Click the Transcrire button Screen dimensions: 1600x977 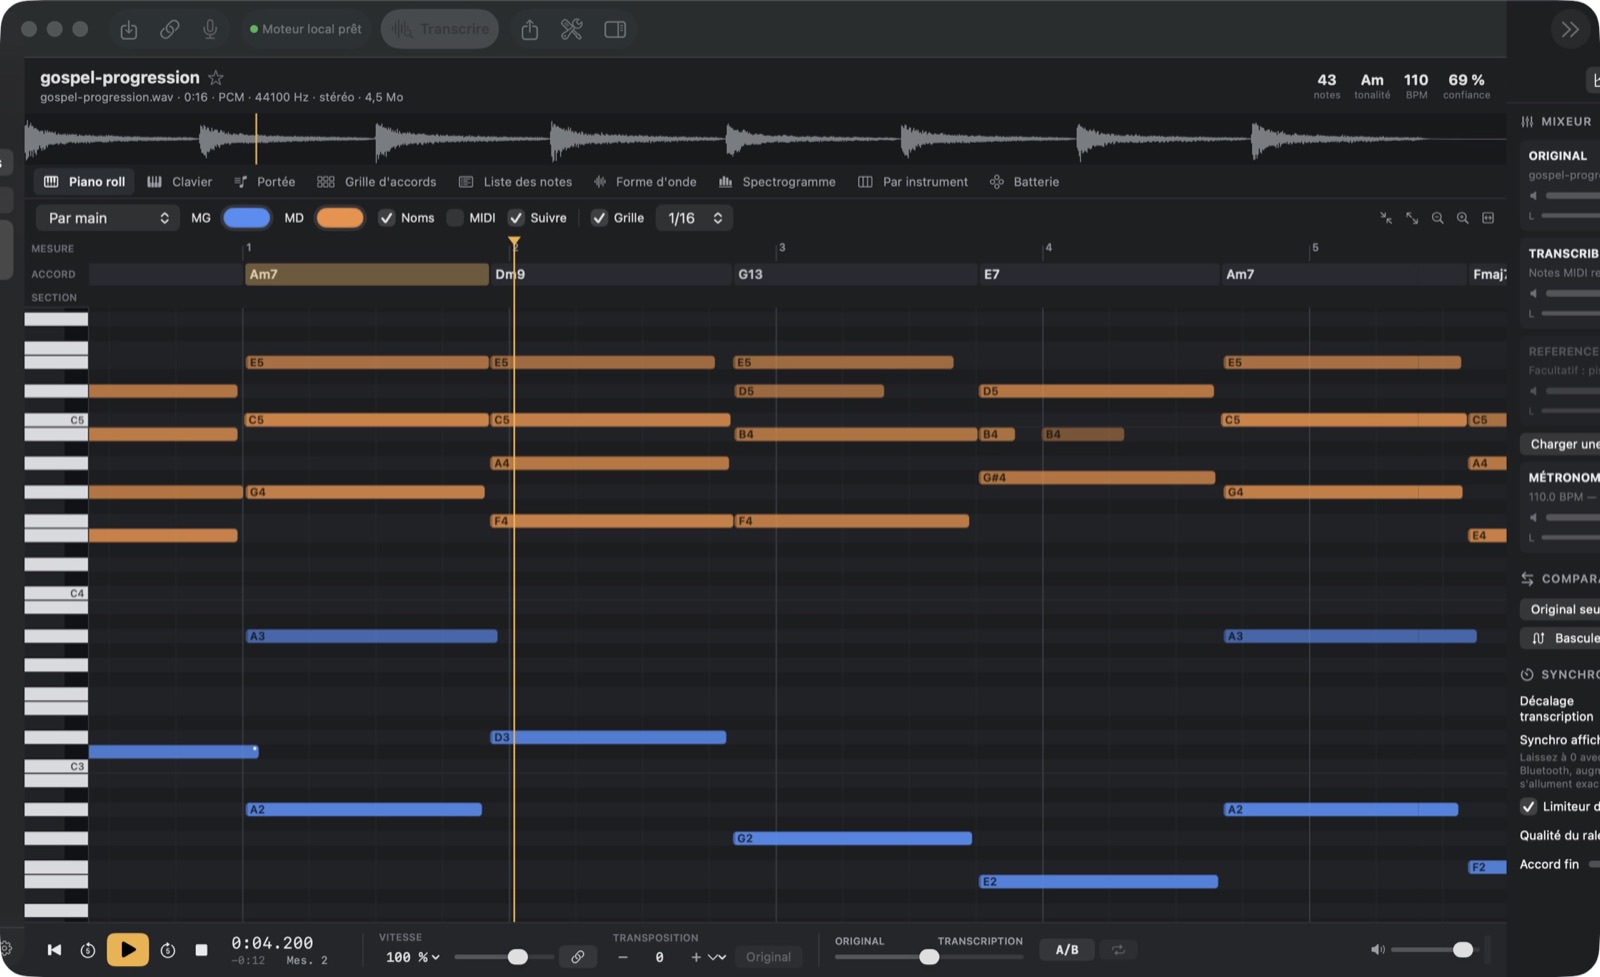[440, 30]
